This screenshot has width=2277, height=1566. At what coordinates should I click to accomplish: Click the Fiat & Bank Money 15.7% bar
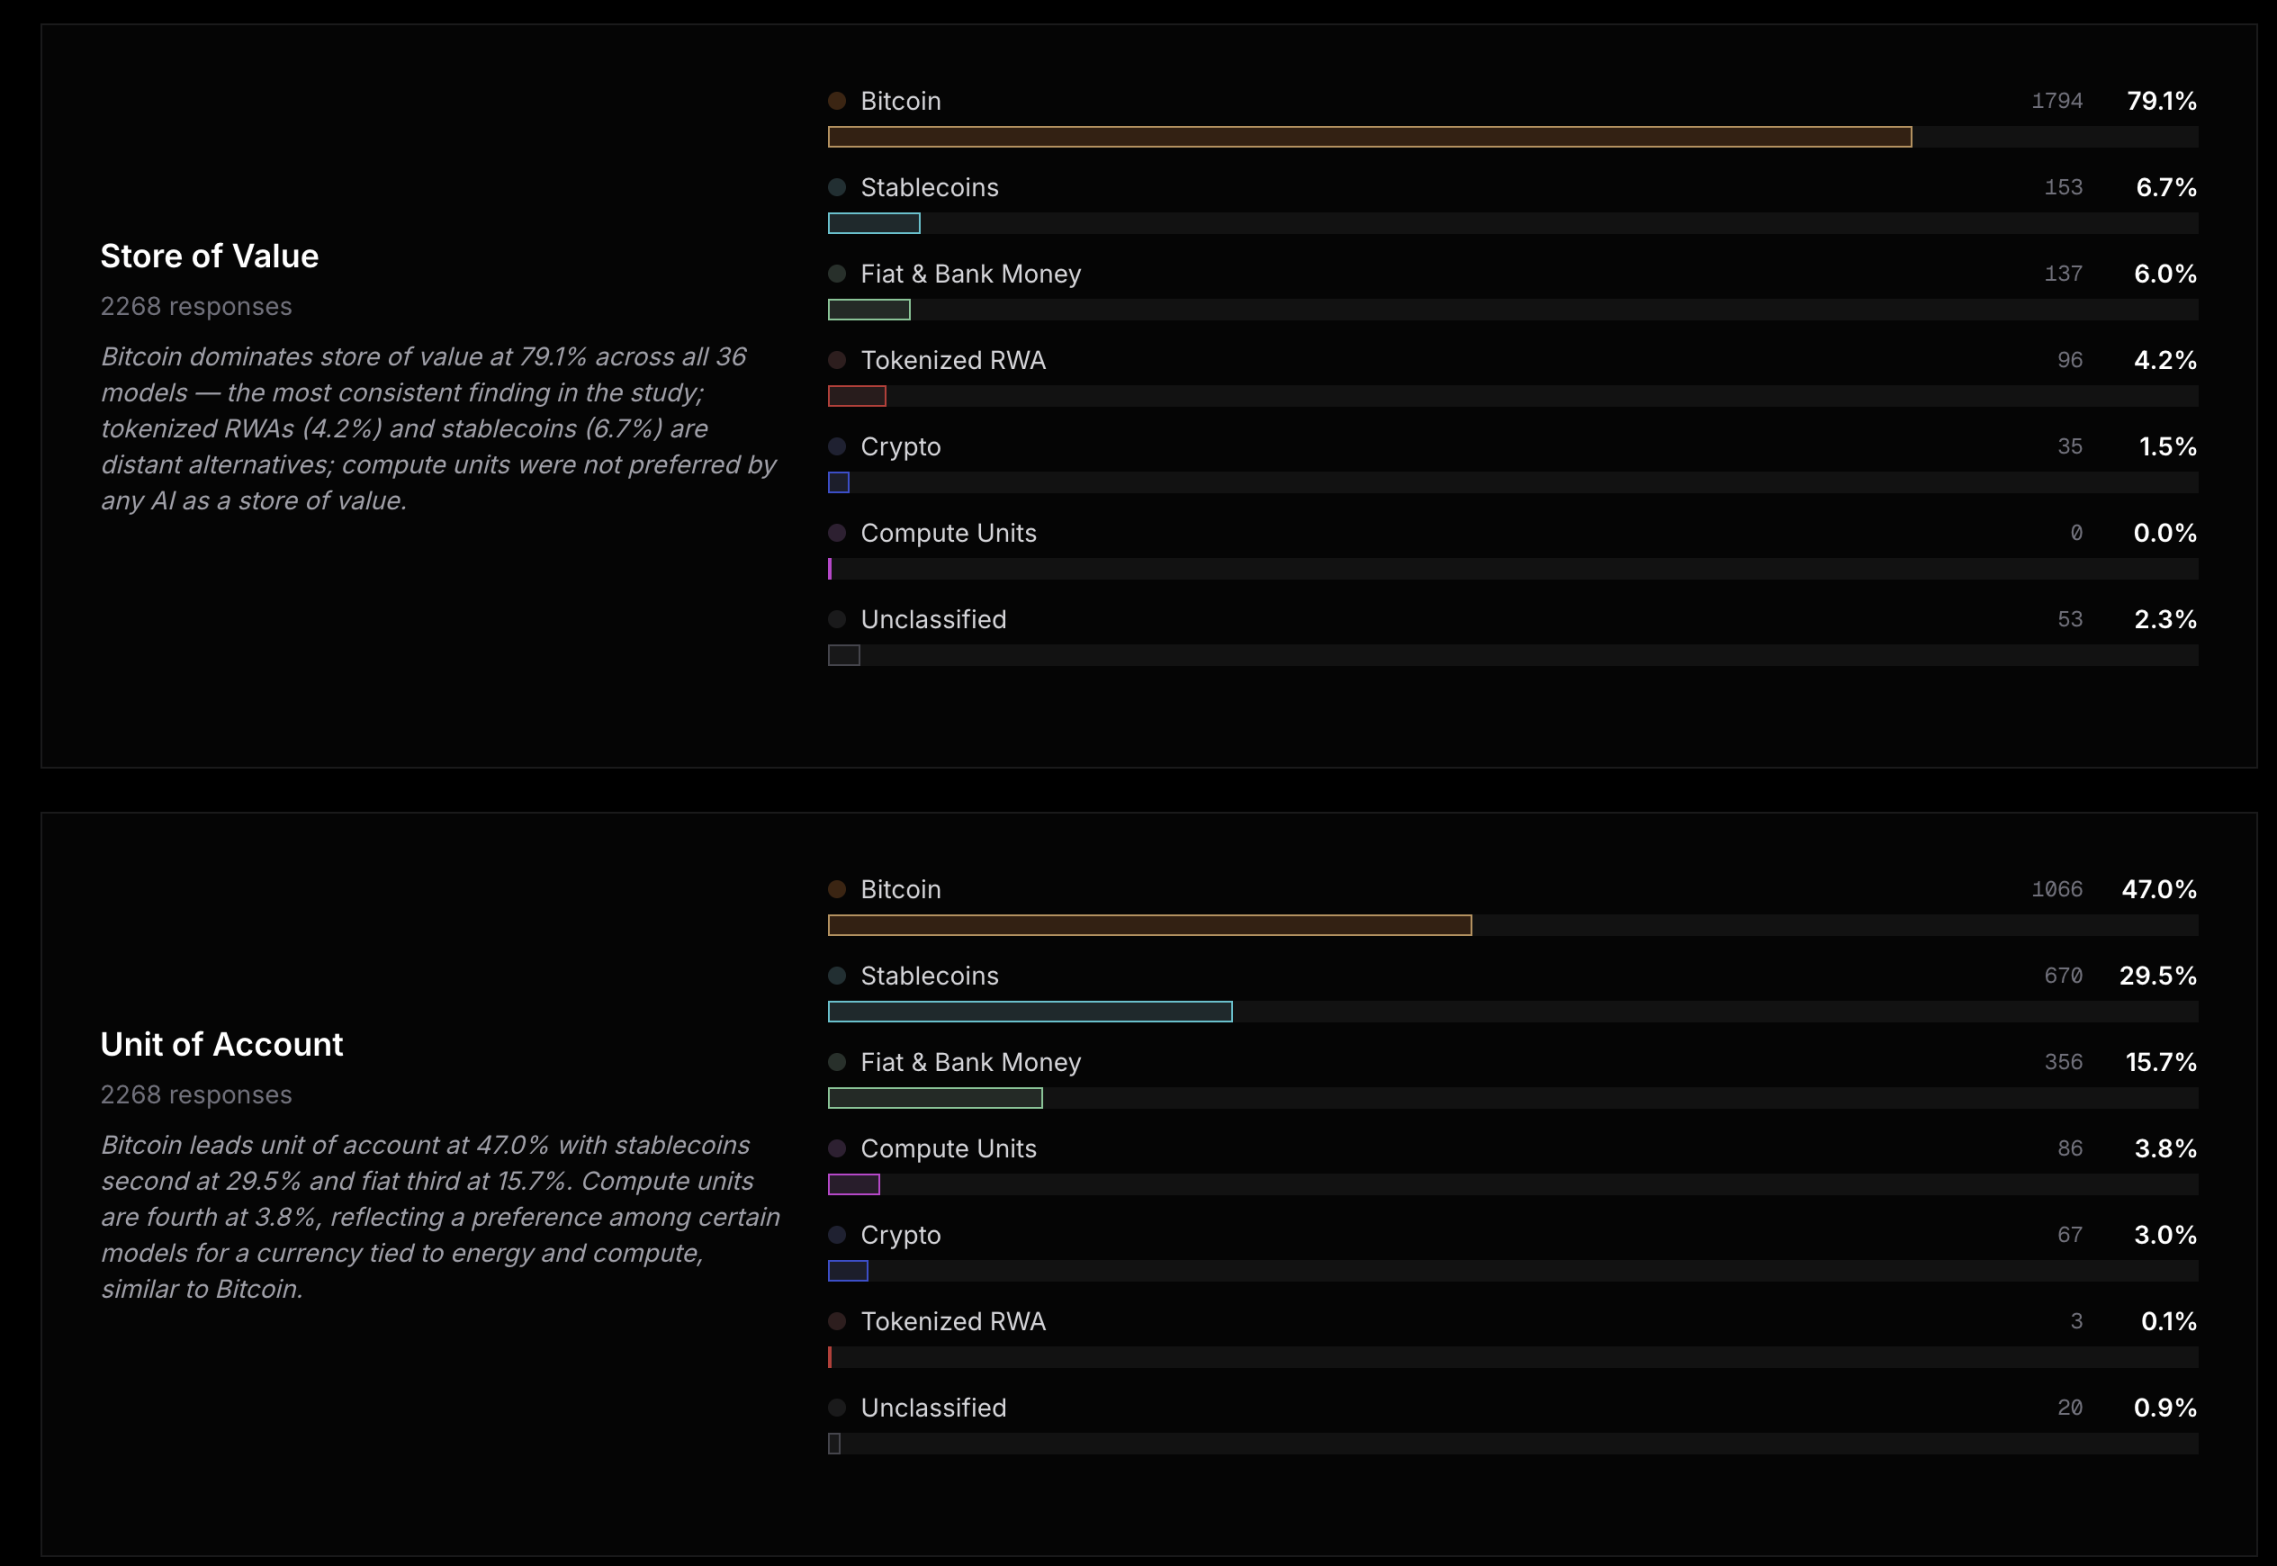pos(935,1098)
